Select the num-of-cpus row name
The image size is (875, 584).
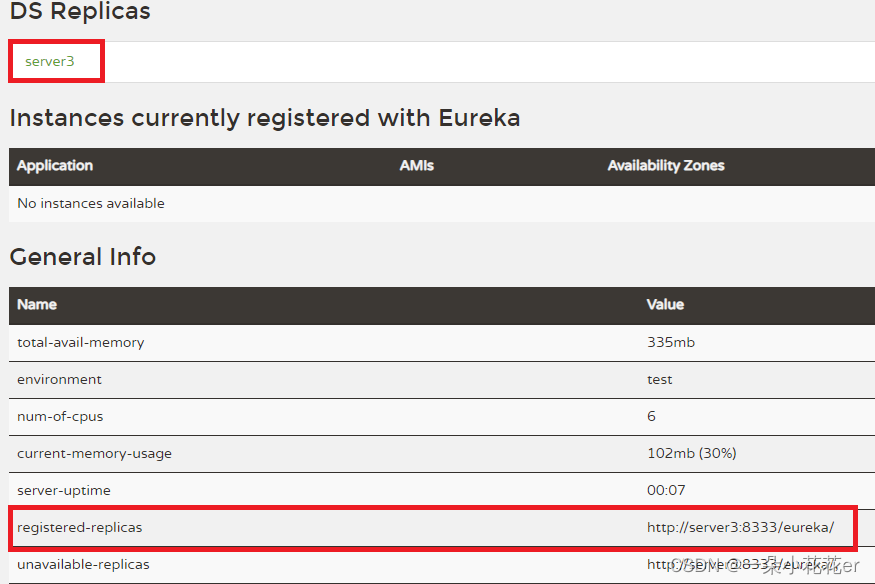pyautogui.click(x=60, y=417)
